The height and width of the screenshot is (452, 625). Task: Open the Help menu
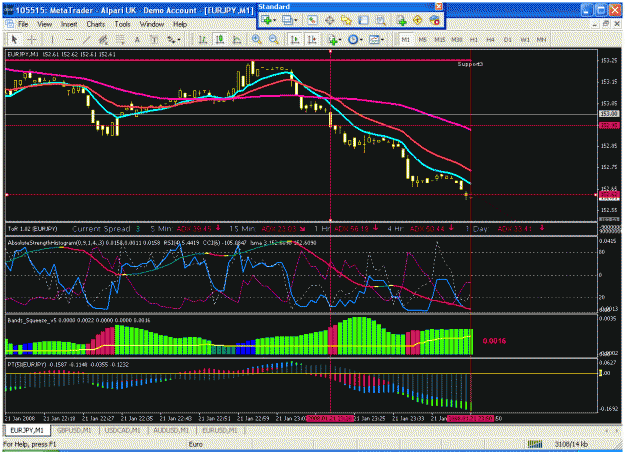click(180, 24)
